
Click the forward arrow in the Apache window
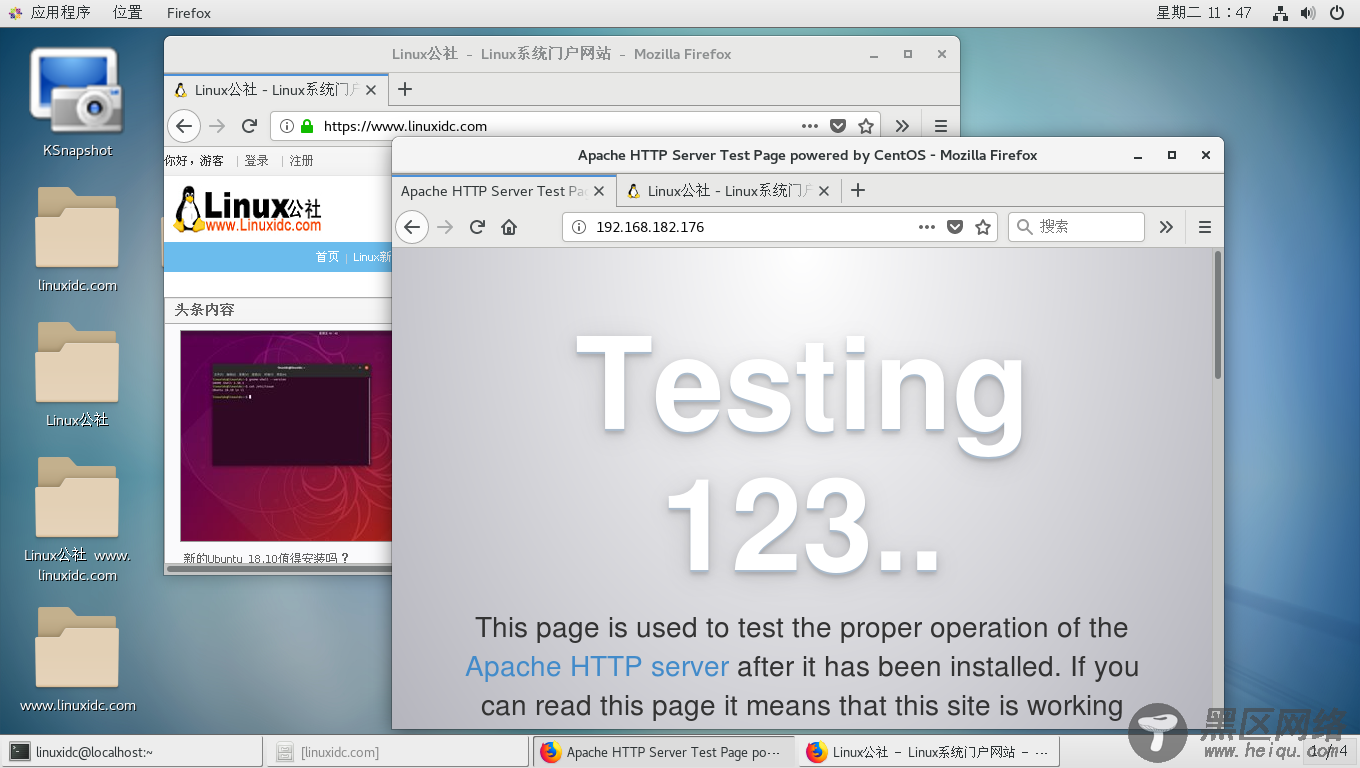coord(446,227)
